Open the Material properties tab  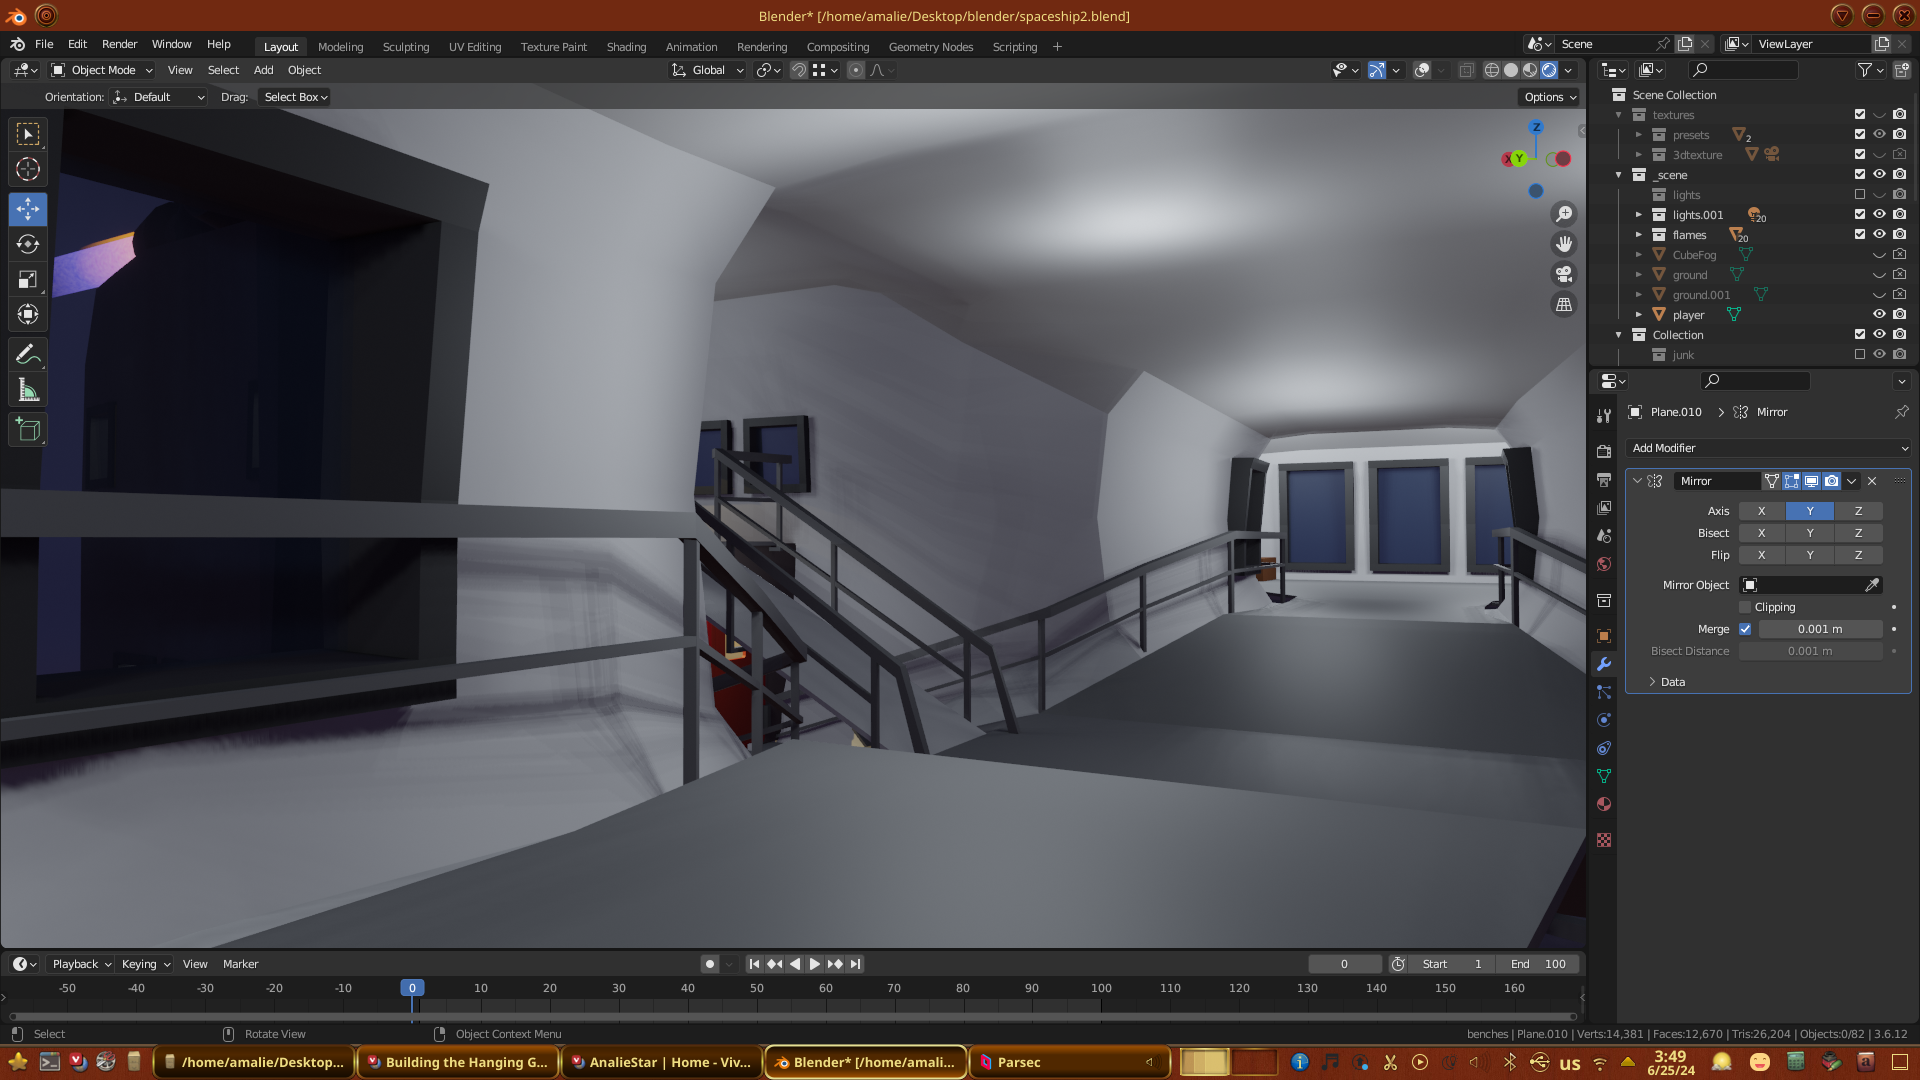click(1604, 805)
